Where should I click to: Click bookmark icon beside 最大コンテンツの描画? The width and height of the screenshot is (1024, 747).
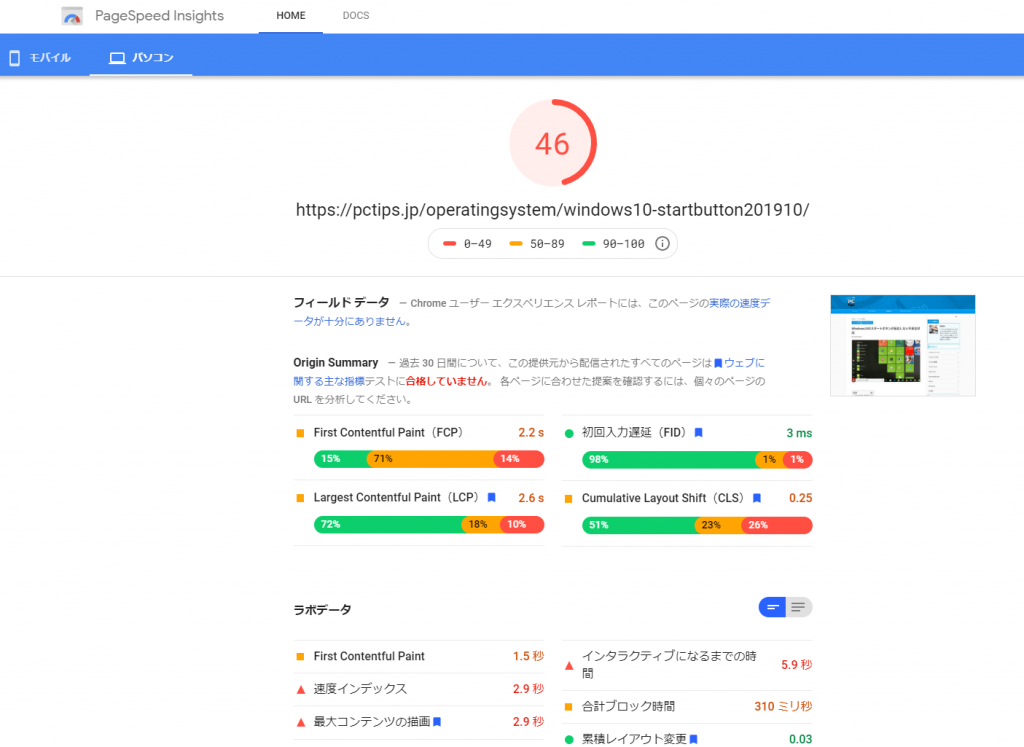[x=437, y=722]
